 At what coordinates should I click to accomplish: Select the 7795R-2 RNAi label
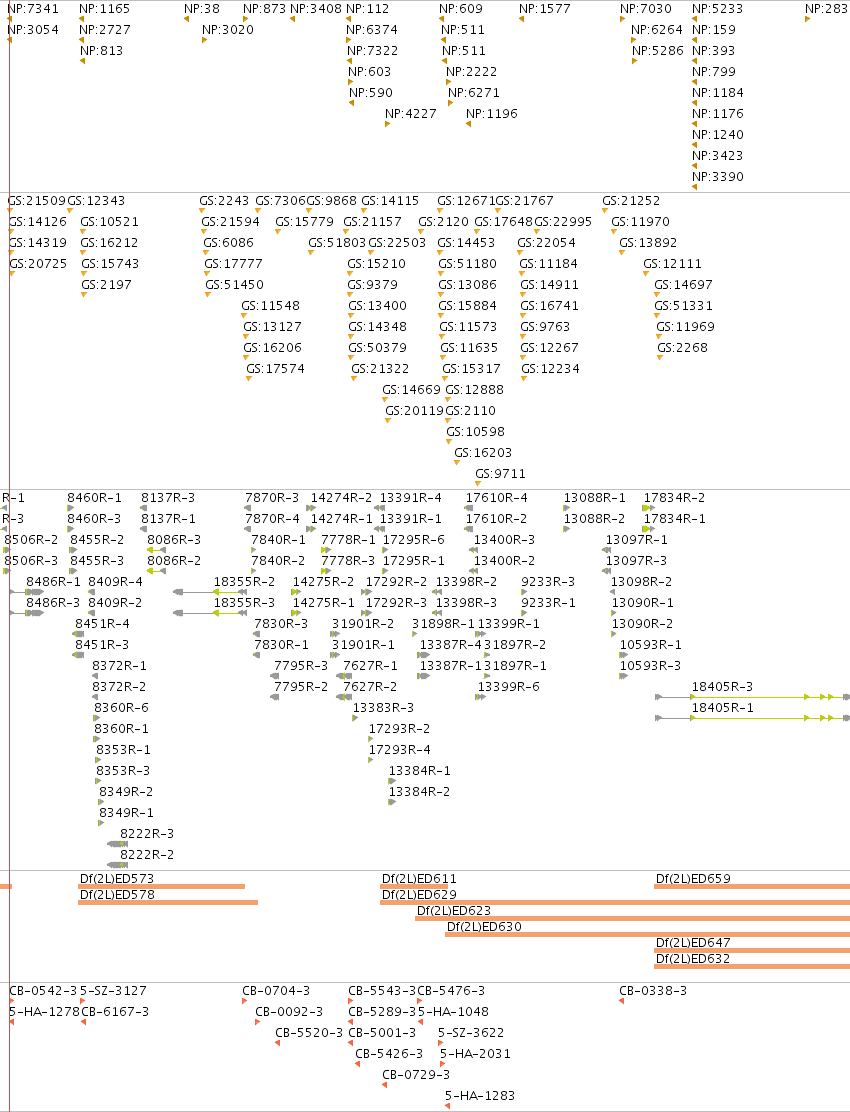pos(301,686)
